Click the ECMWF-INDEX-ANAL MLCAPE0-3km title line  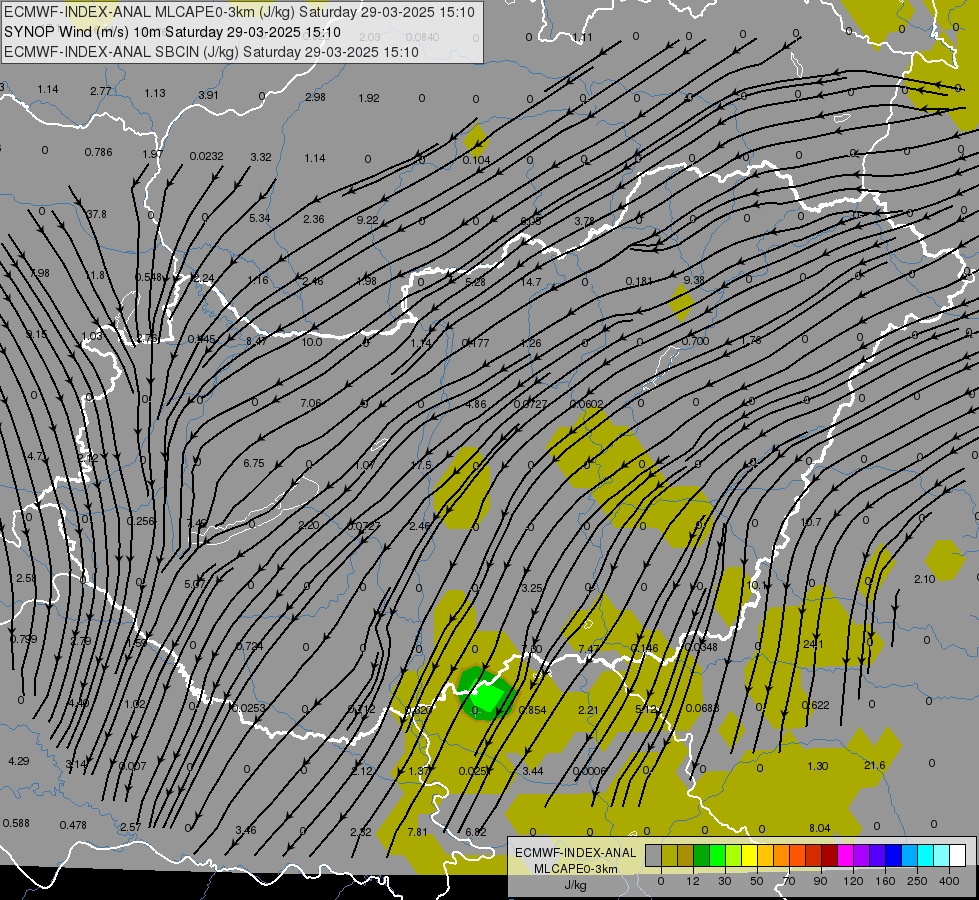click(x=239, y=12)
